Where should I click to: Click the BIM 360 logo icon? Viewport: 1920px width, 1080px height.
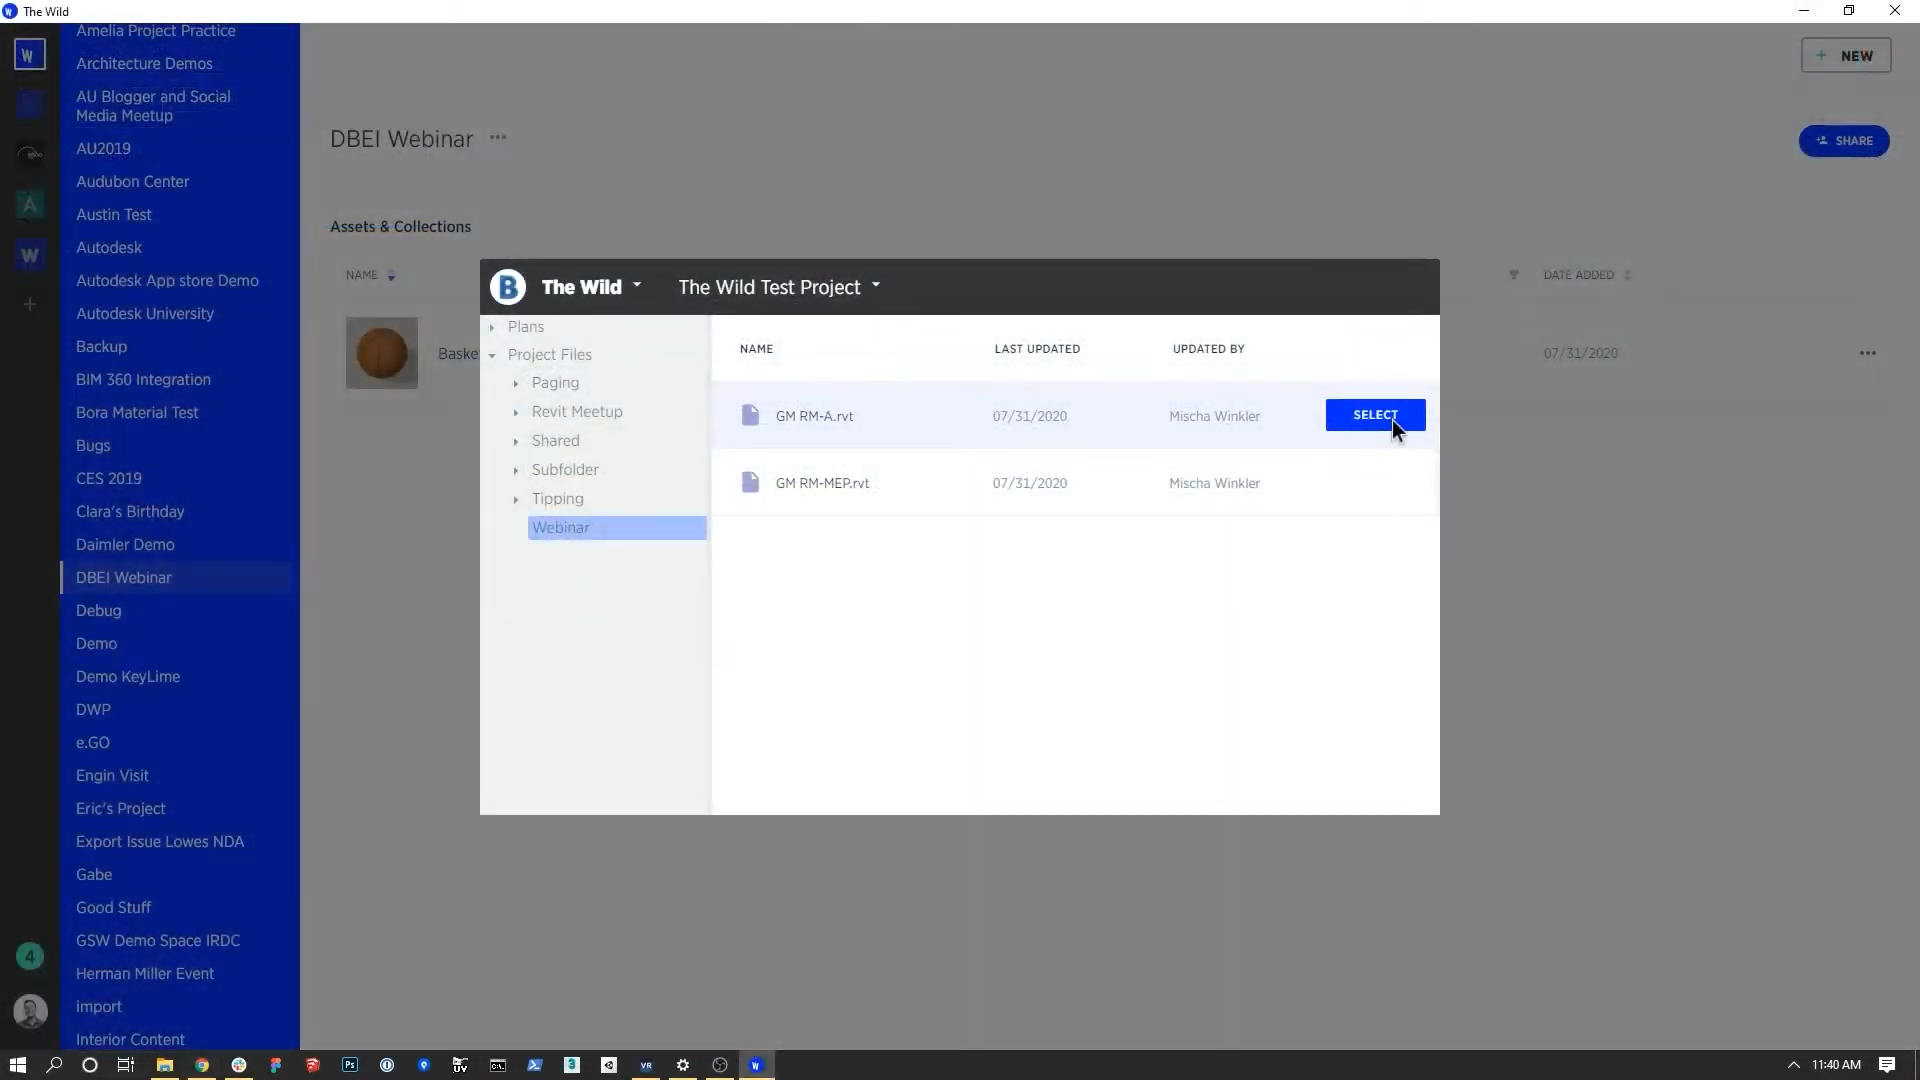pos(508,287)
